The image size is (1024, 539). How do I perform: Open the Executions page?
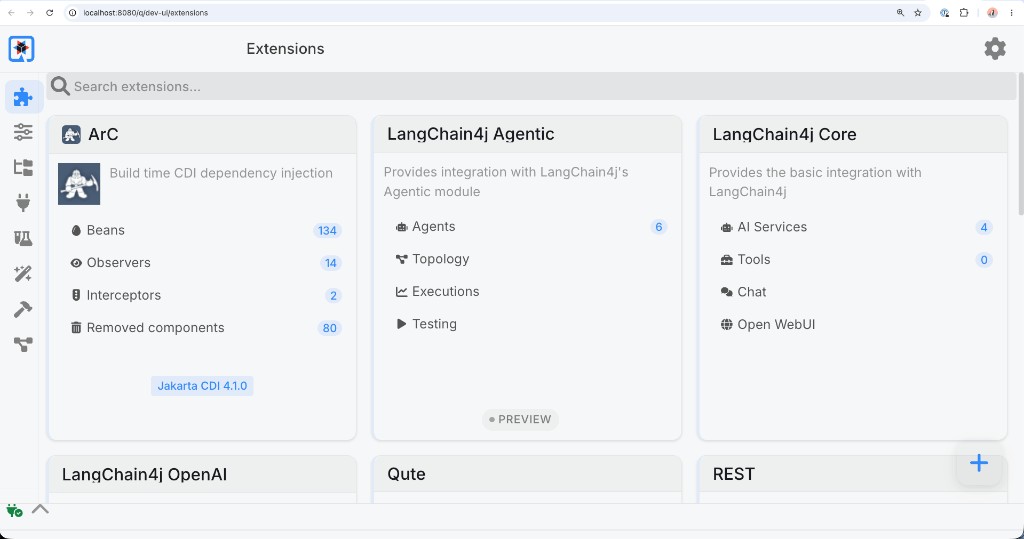coord(445,291)
